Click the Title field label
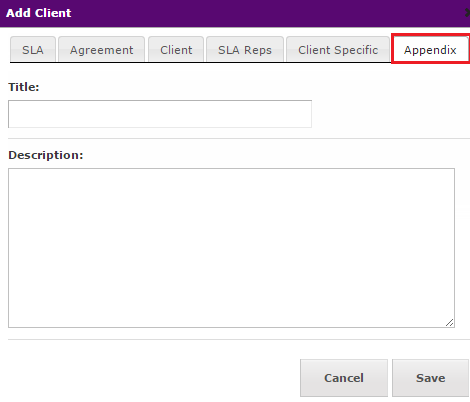470x402 pixels. click(24, 87)
